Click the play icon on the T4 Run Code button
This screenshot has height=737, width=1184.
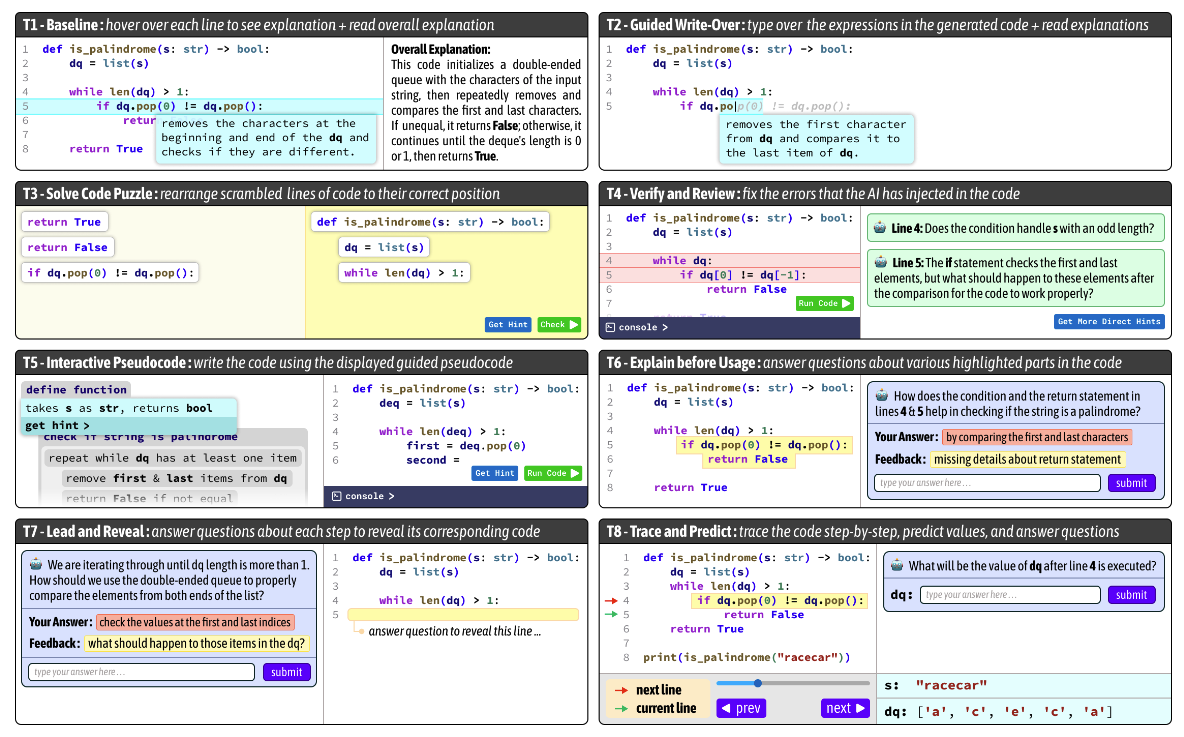click(847, 303)
